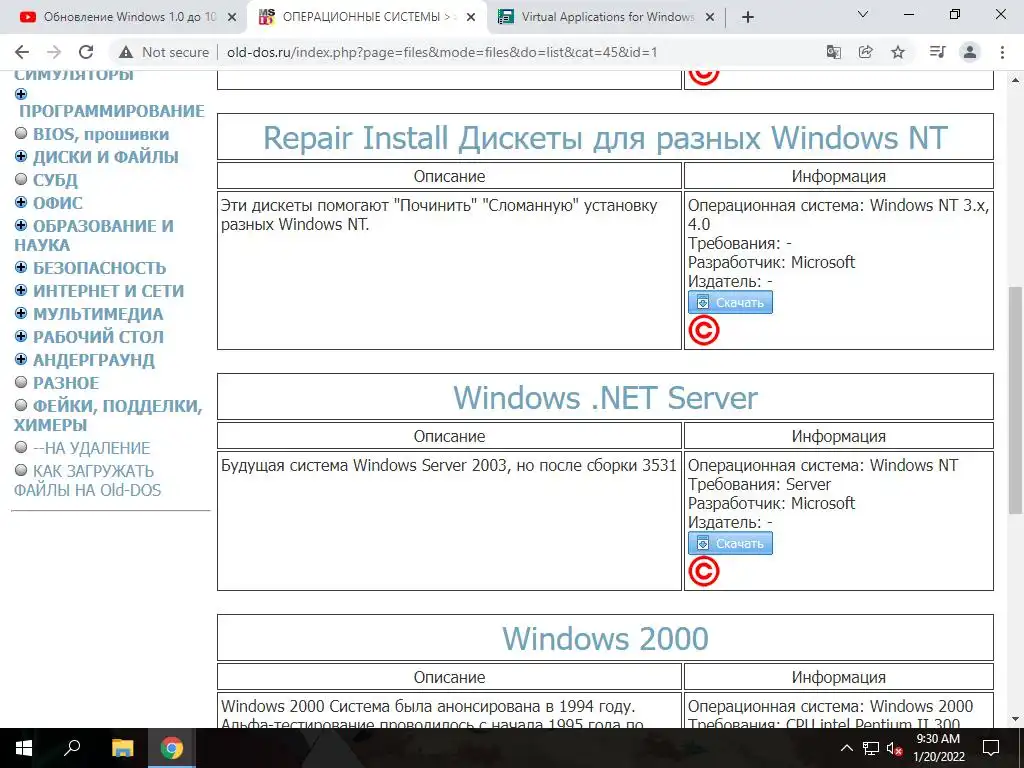
Task: Click the forward navigation arrow
Action: click(54, 52)
